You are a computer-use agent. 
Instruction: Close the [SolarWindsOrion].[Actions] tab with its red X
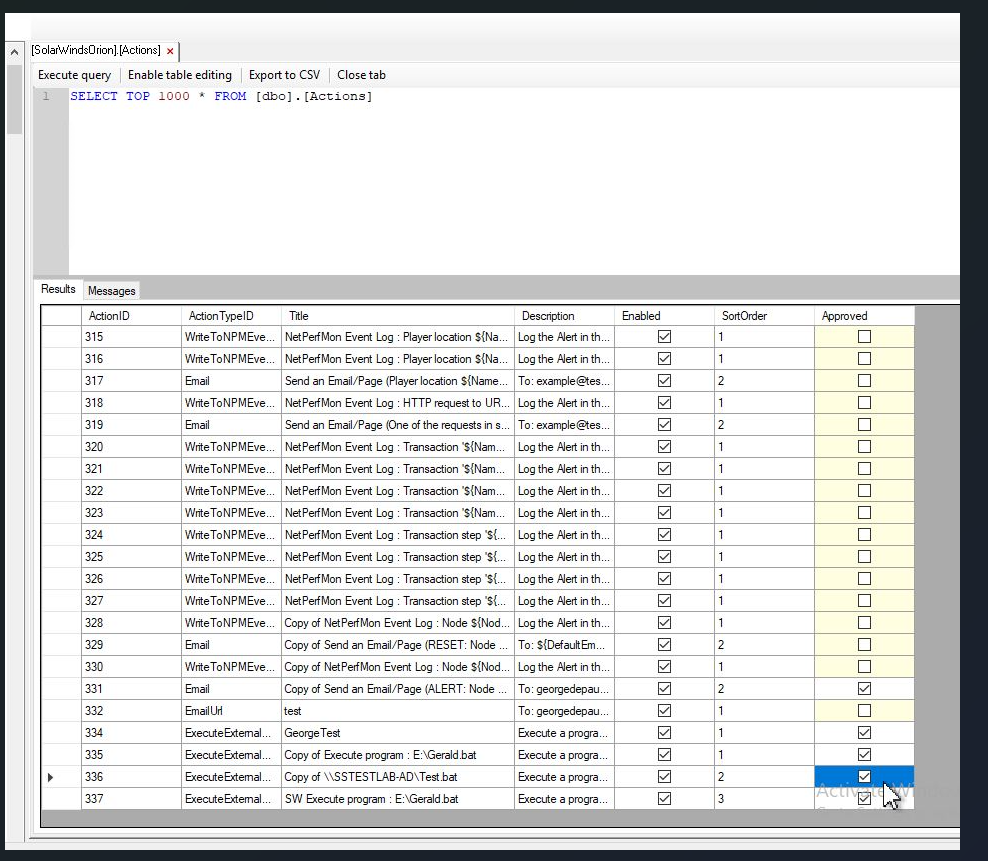170,51
